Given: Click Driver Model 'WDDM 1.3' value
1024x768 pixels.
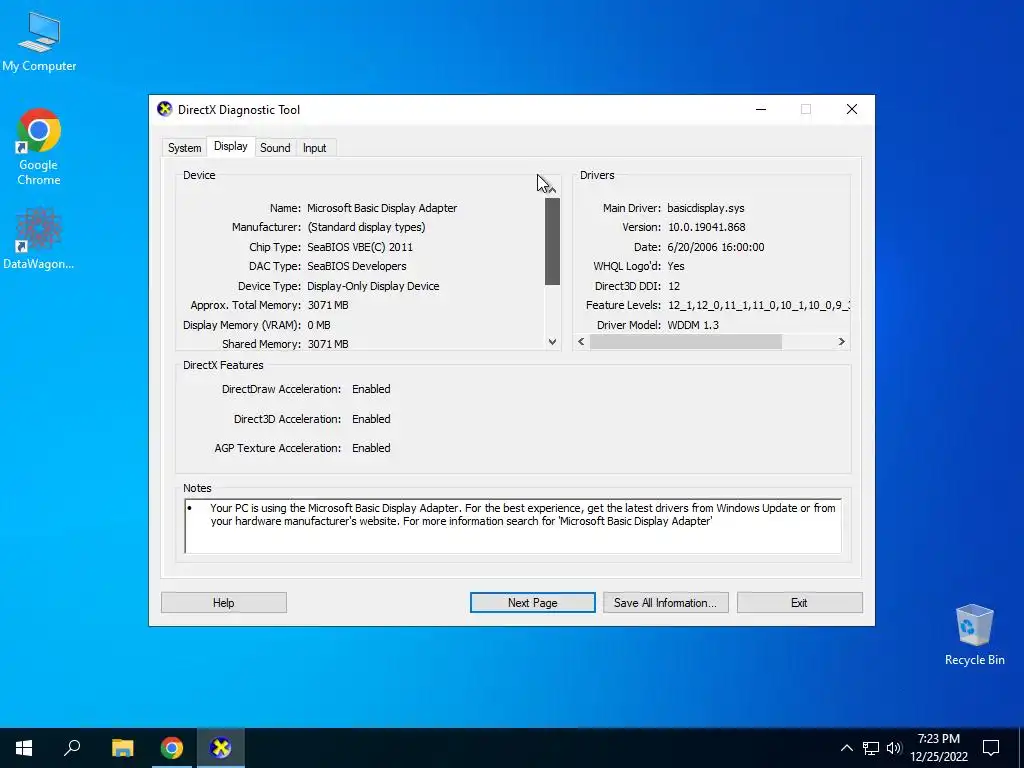Looking at the screenshot, I should tap(692, 325).
